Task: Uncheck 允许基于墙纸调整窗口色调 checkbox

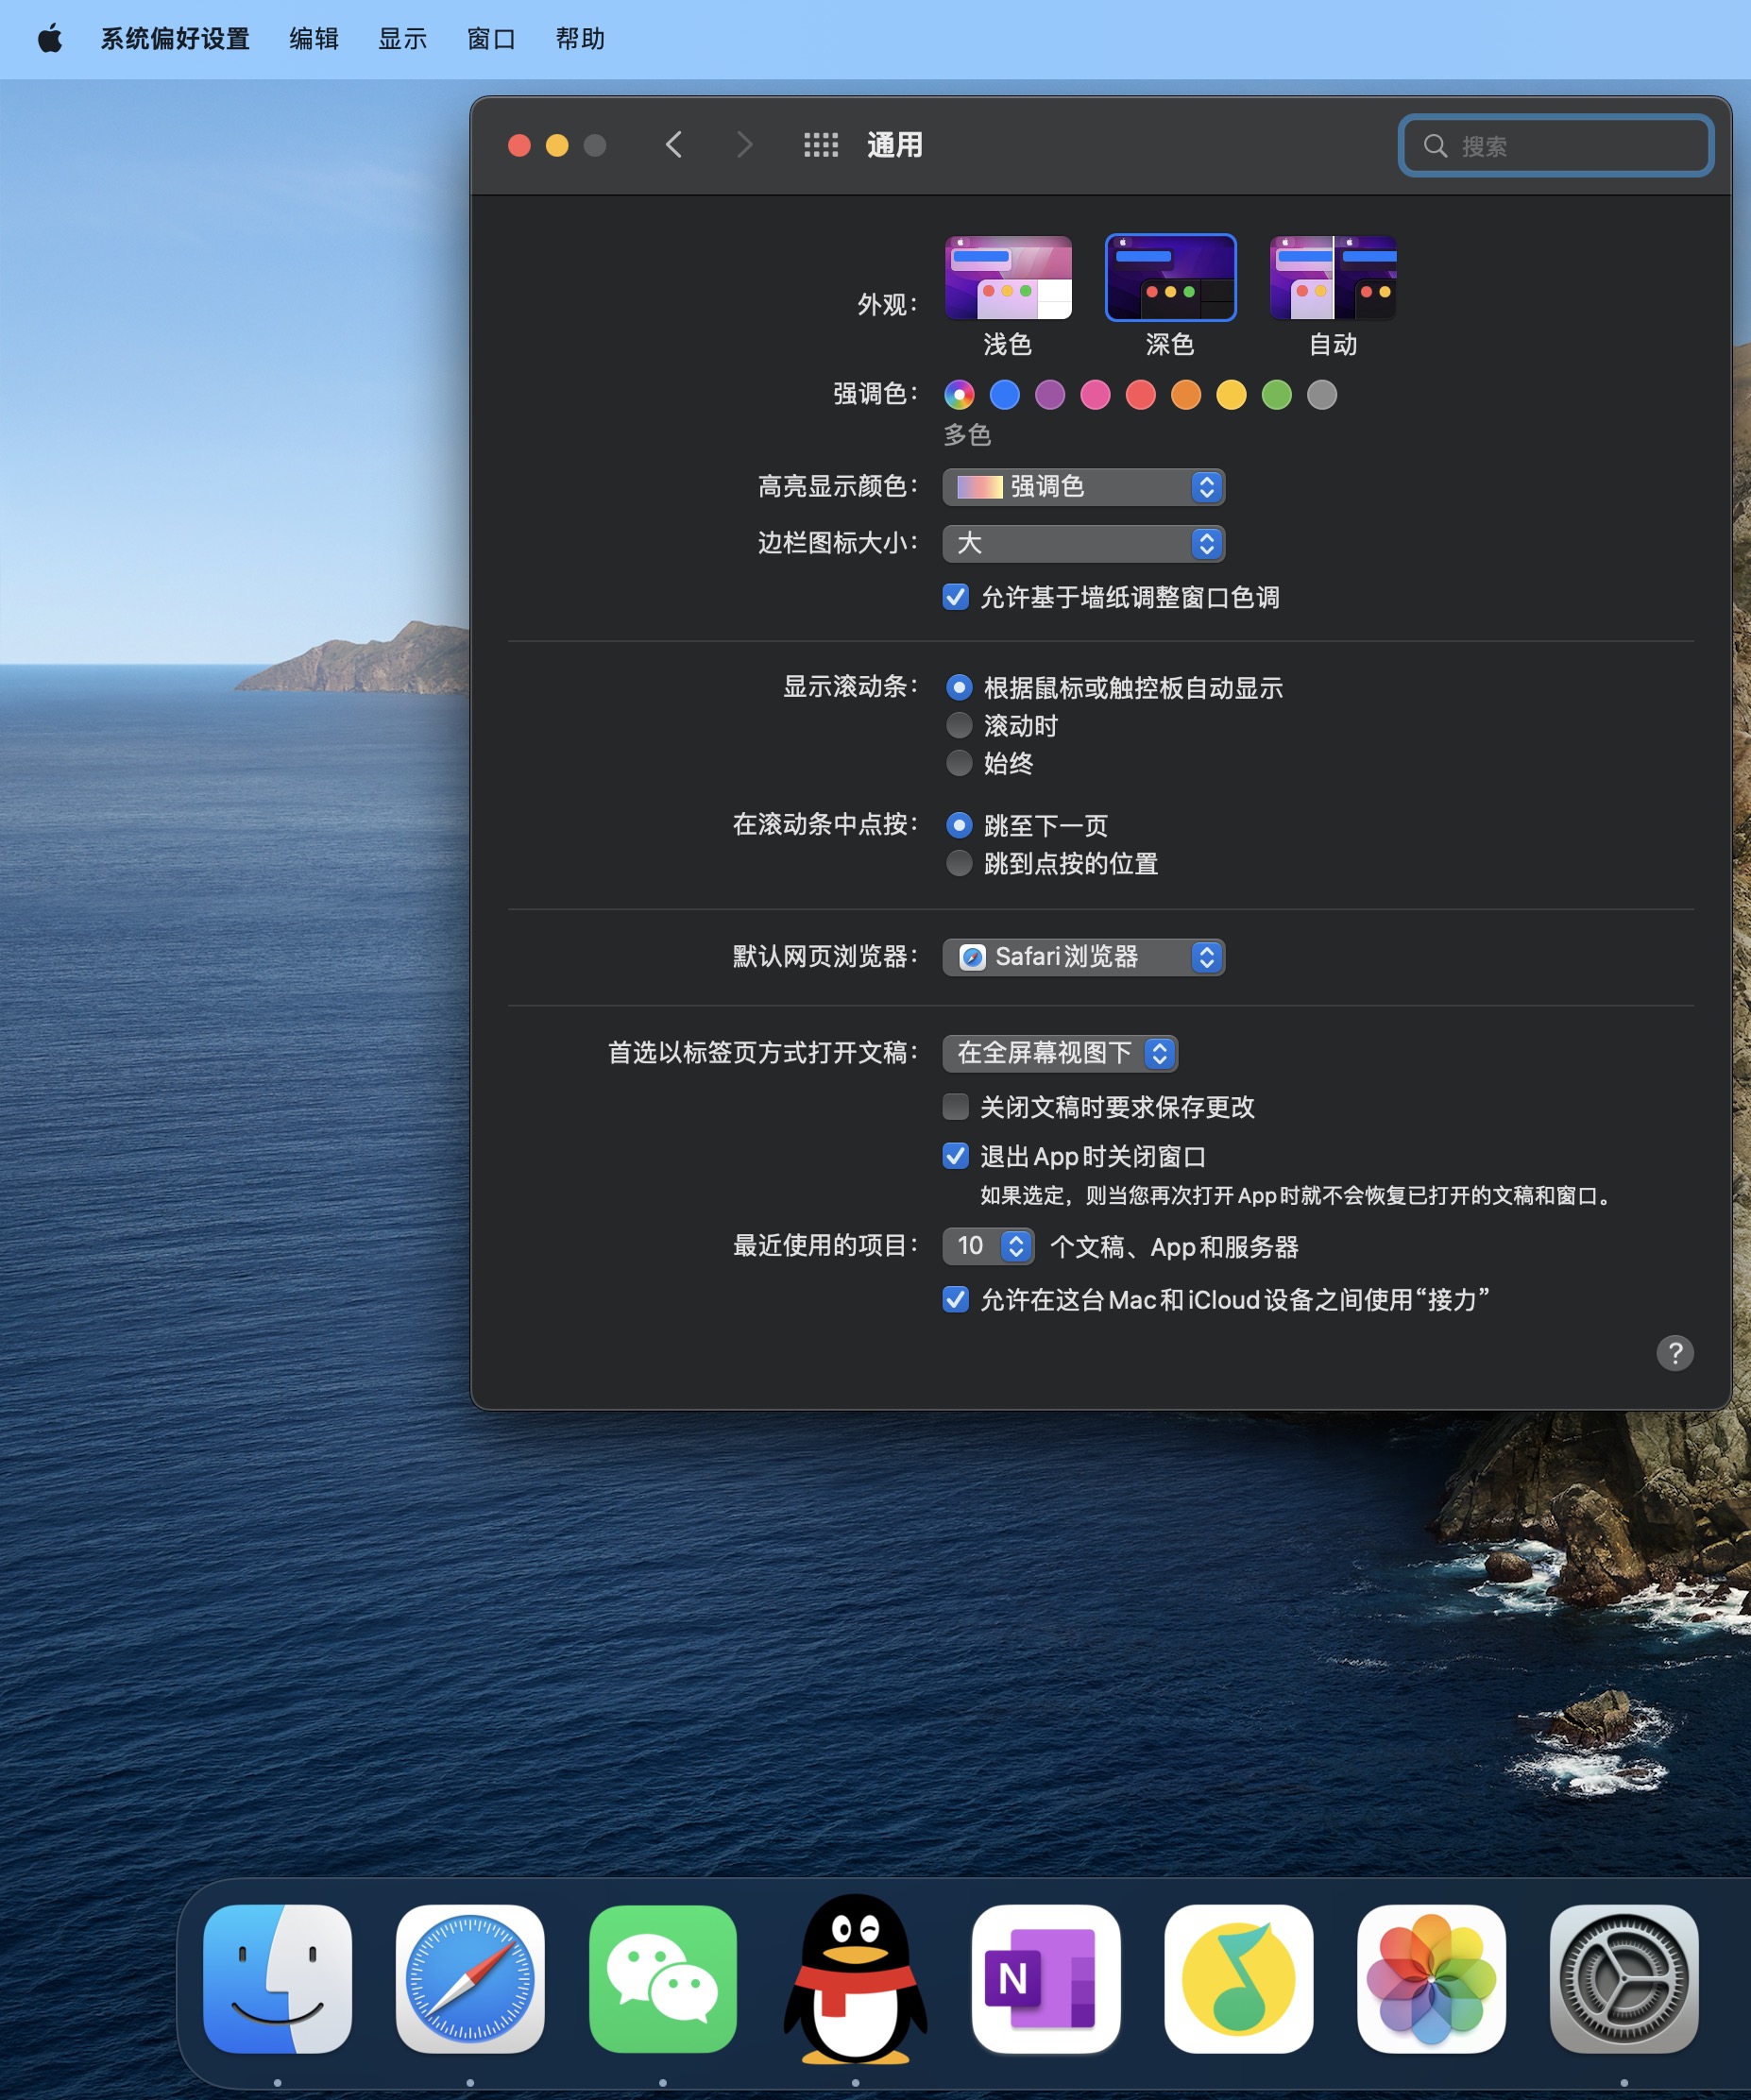Action: pos(956,597)
